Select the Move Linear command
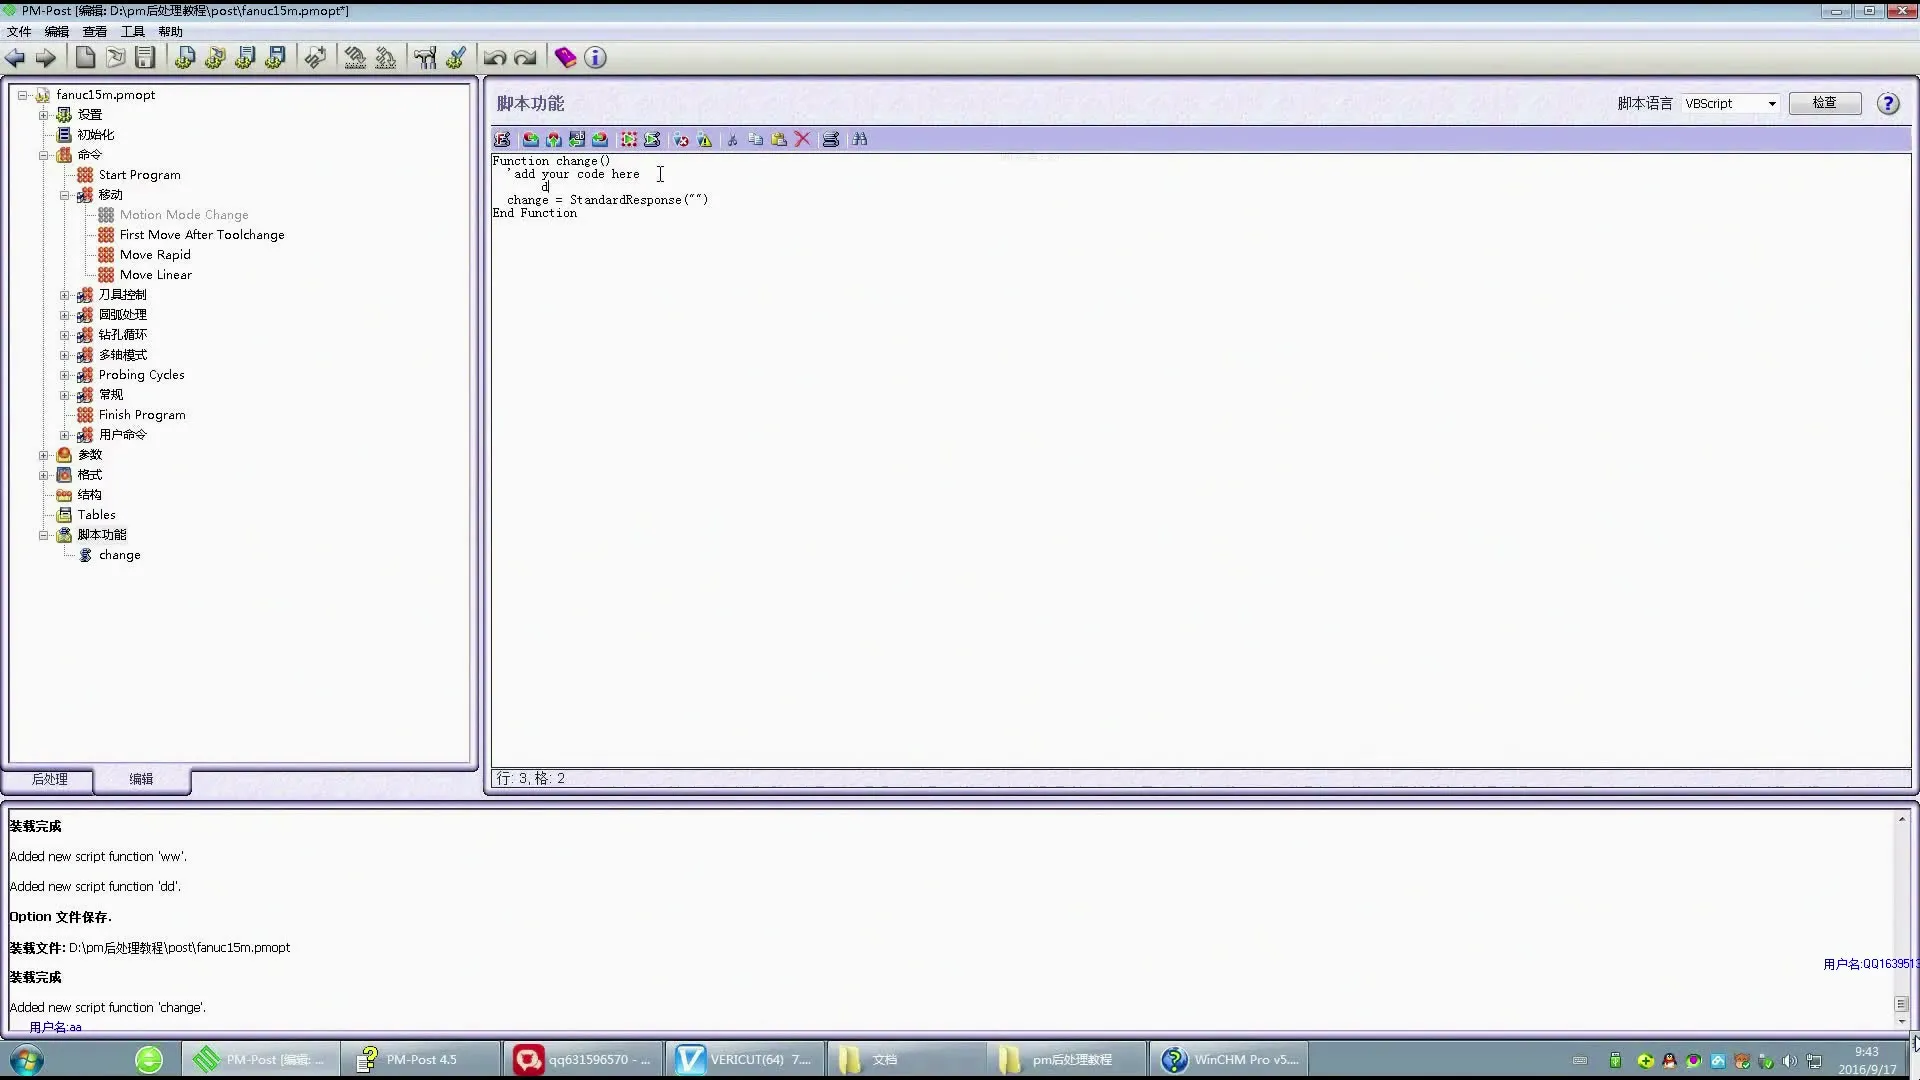1920x1080 pixels. [x=155, y=275]
